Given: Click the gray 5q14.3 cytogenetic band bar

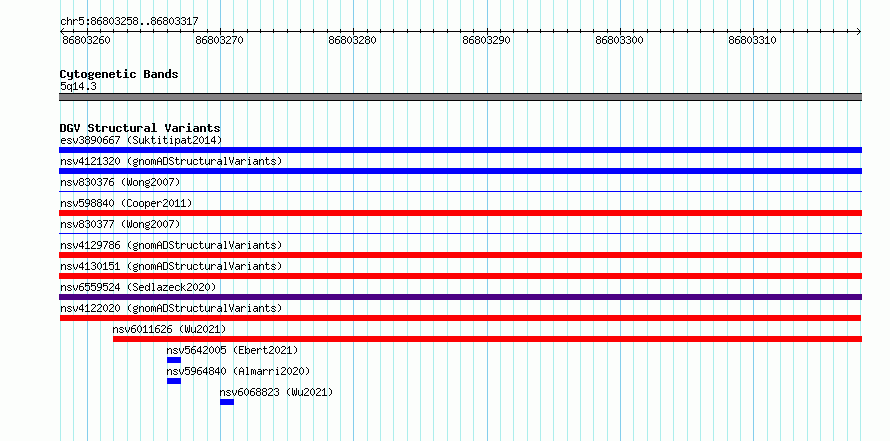Looking at the screenshot, I should point(460,97).
